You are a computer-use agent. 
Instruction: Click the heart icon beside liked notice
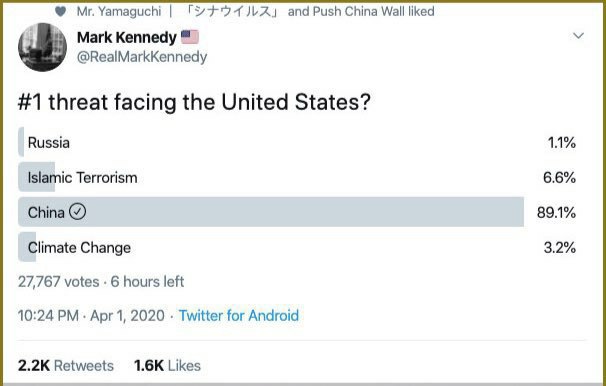(x=60, y=12)
